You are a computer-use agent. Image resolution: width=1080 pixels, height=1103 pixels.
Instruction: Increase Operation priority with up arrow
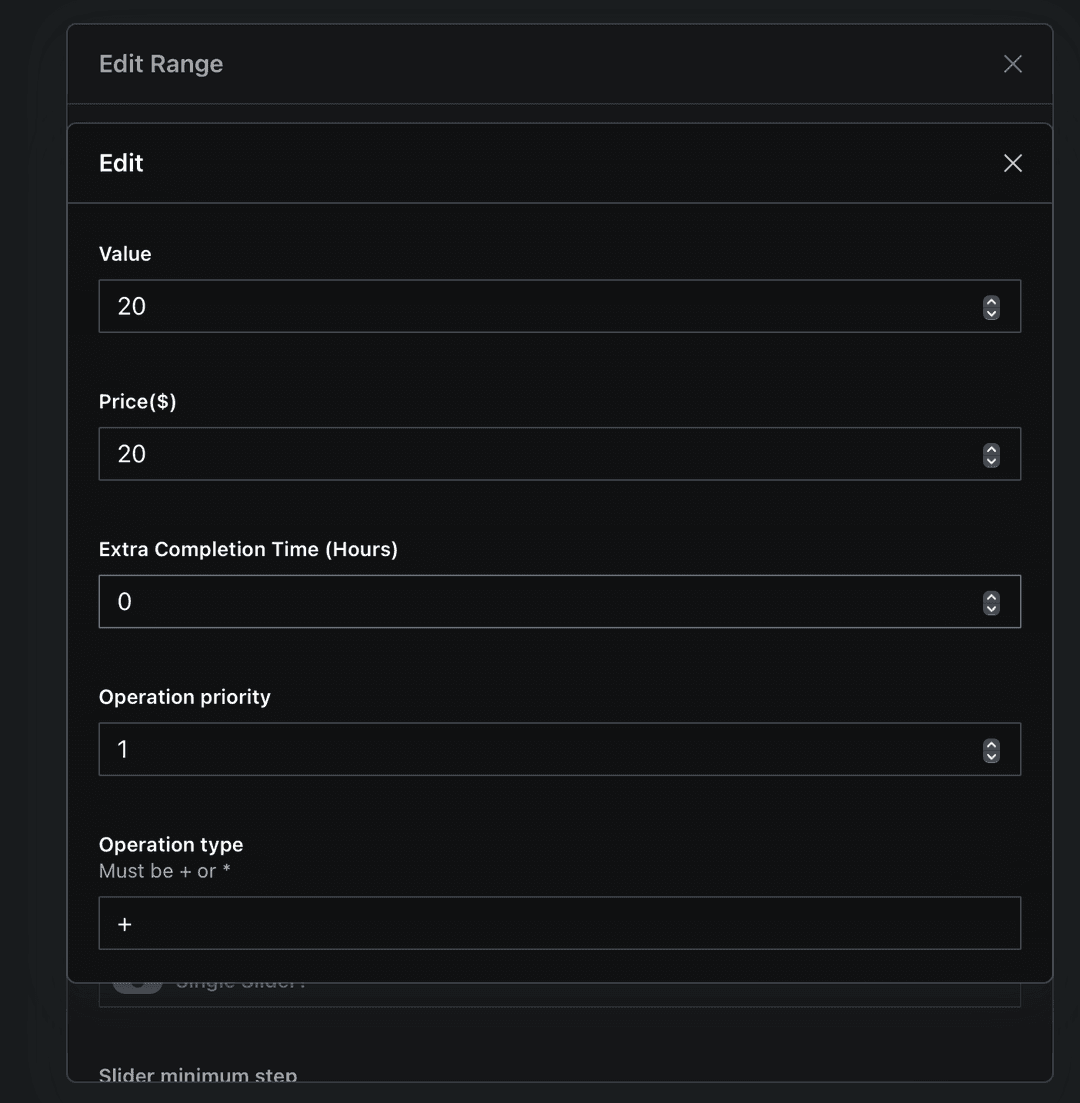pos(991,744)
